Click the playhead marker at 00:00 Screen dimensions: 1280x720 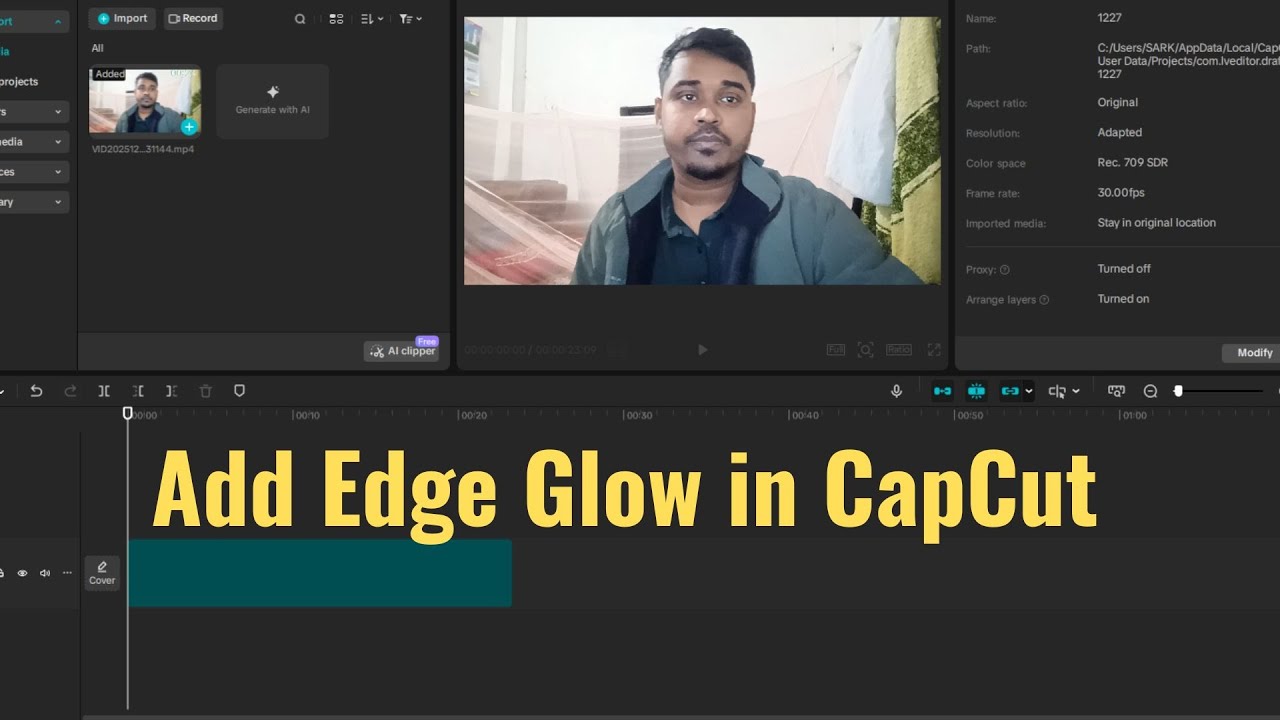[127, 413]
